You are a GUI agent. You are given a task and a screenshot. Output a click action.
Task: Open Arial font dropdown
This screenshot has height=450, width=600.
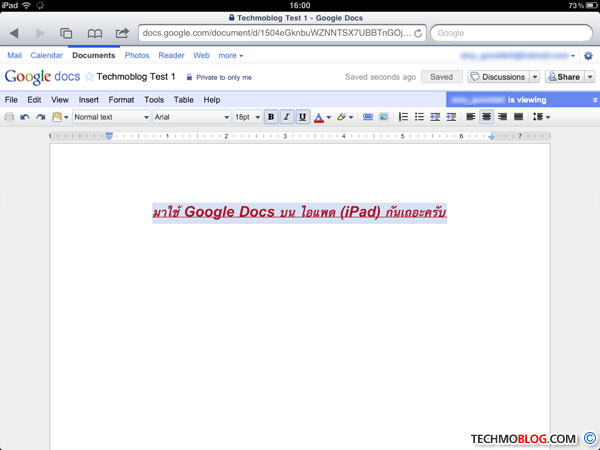(192, 117)
